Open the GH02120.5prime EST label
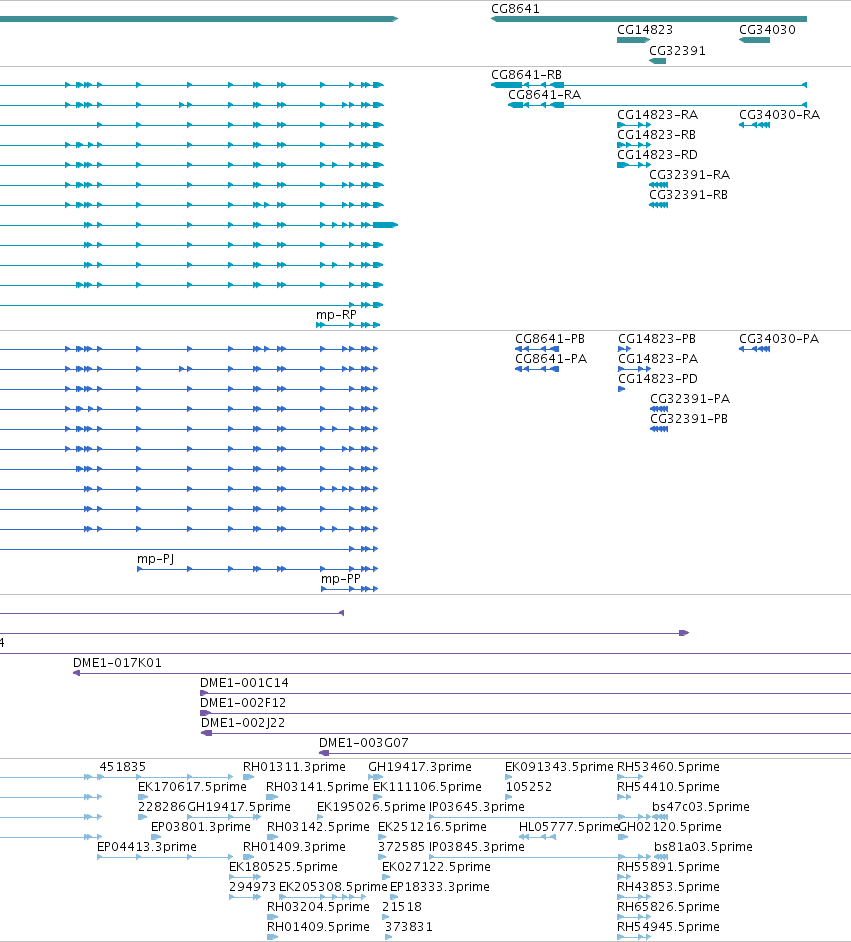The width and height of the screenshot is (851, 942). coord(670,827)
